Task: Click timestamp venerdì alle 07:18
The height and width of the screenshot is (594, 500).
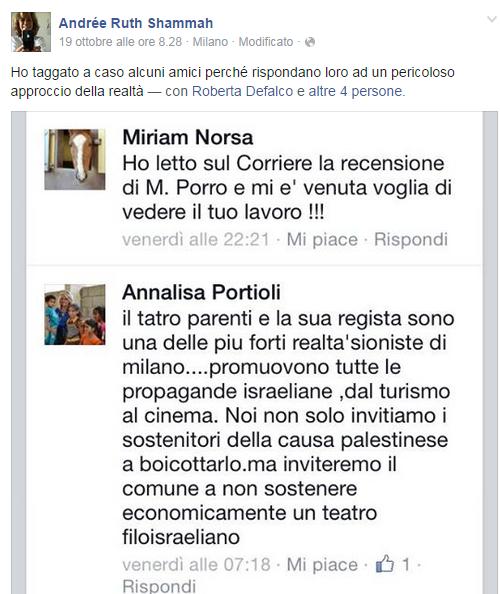Action: [196, 564]
